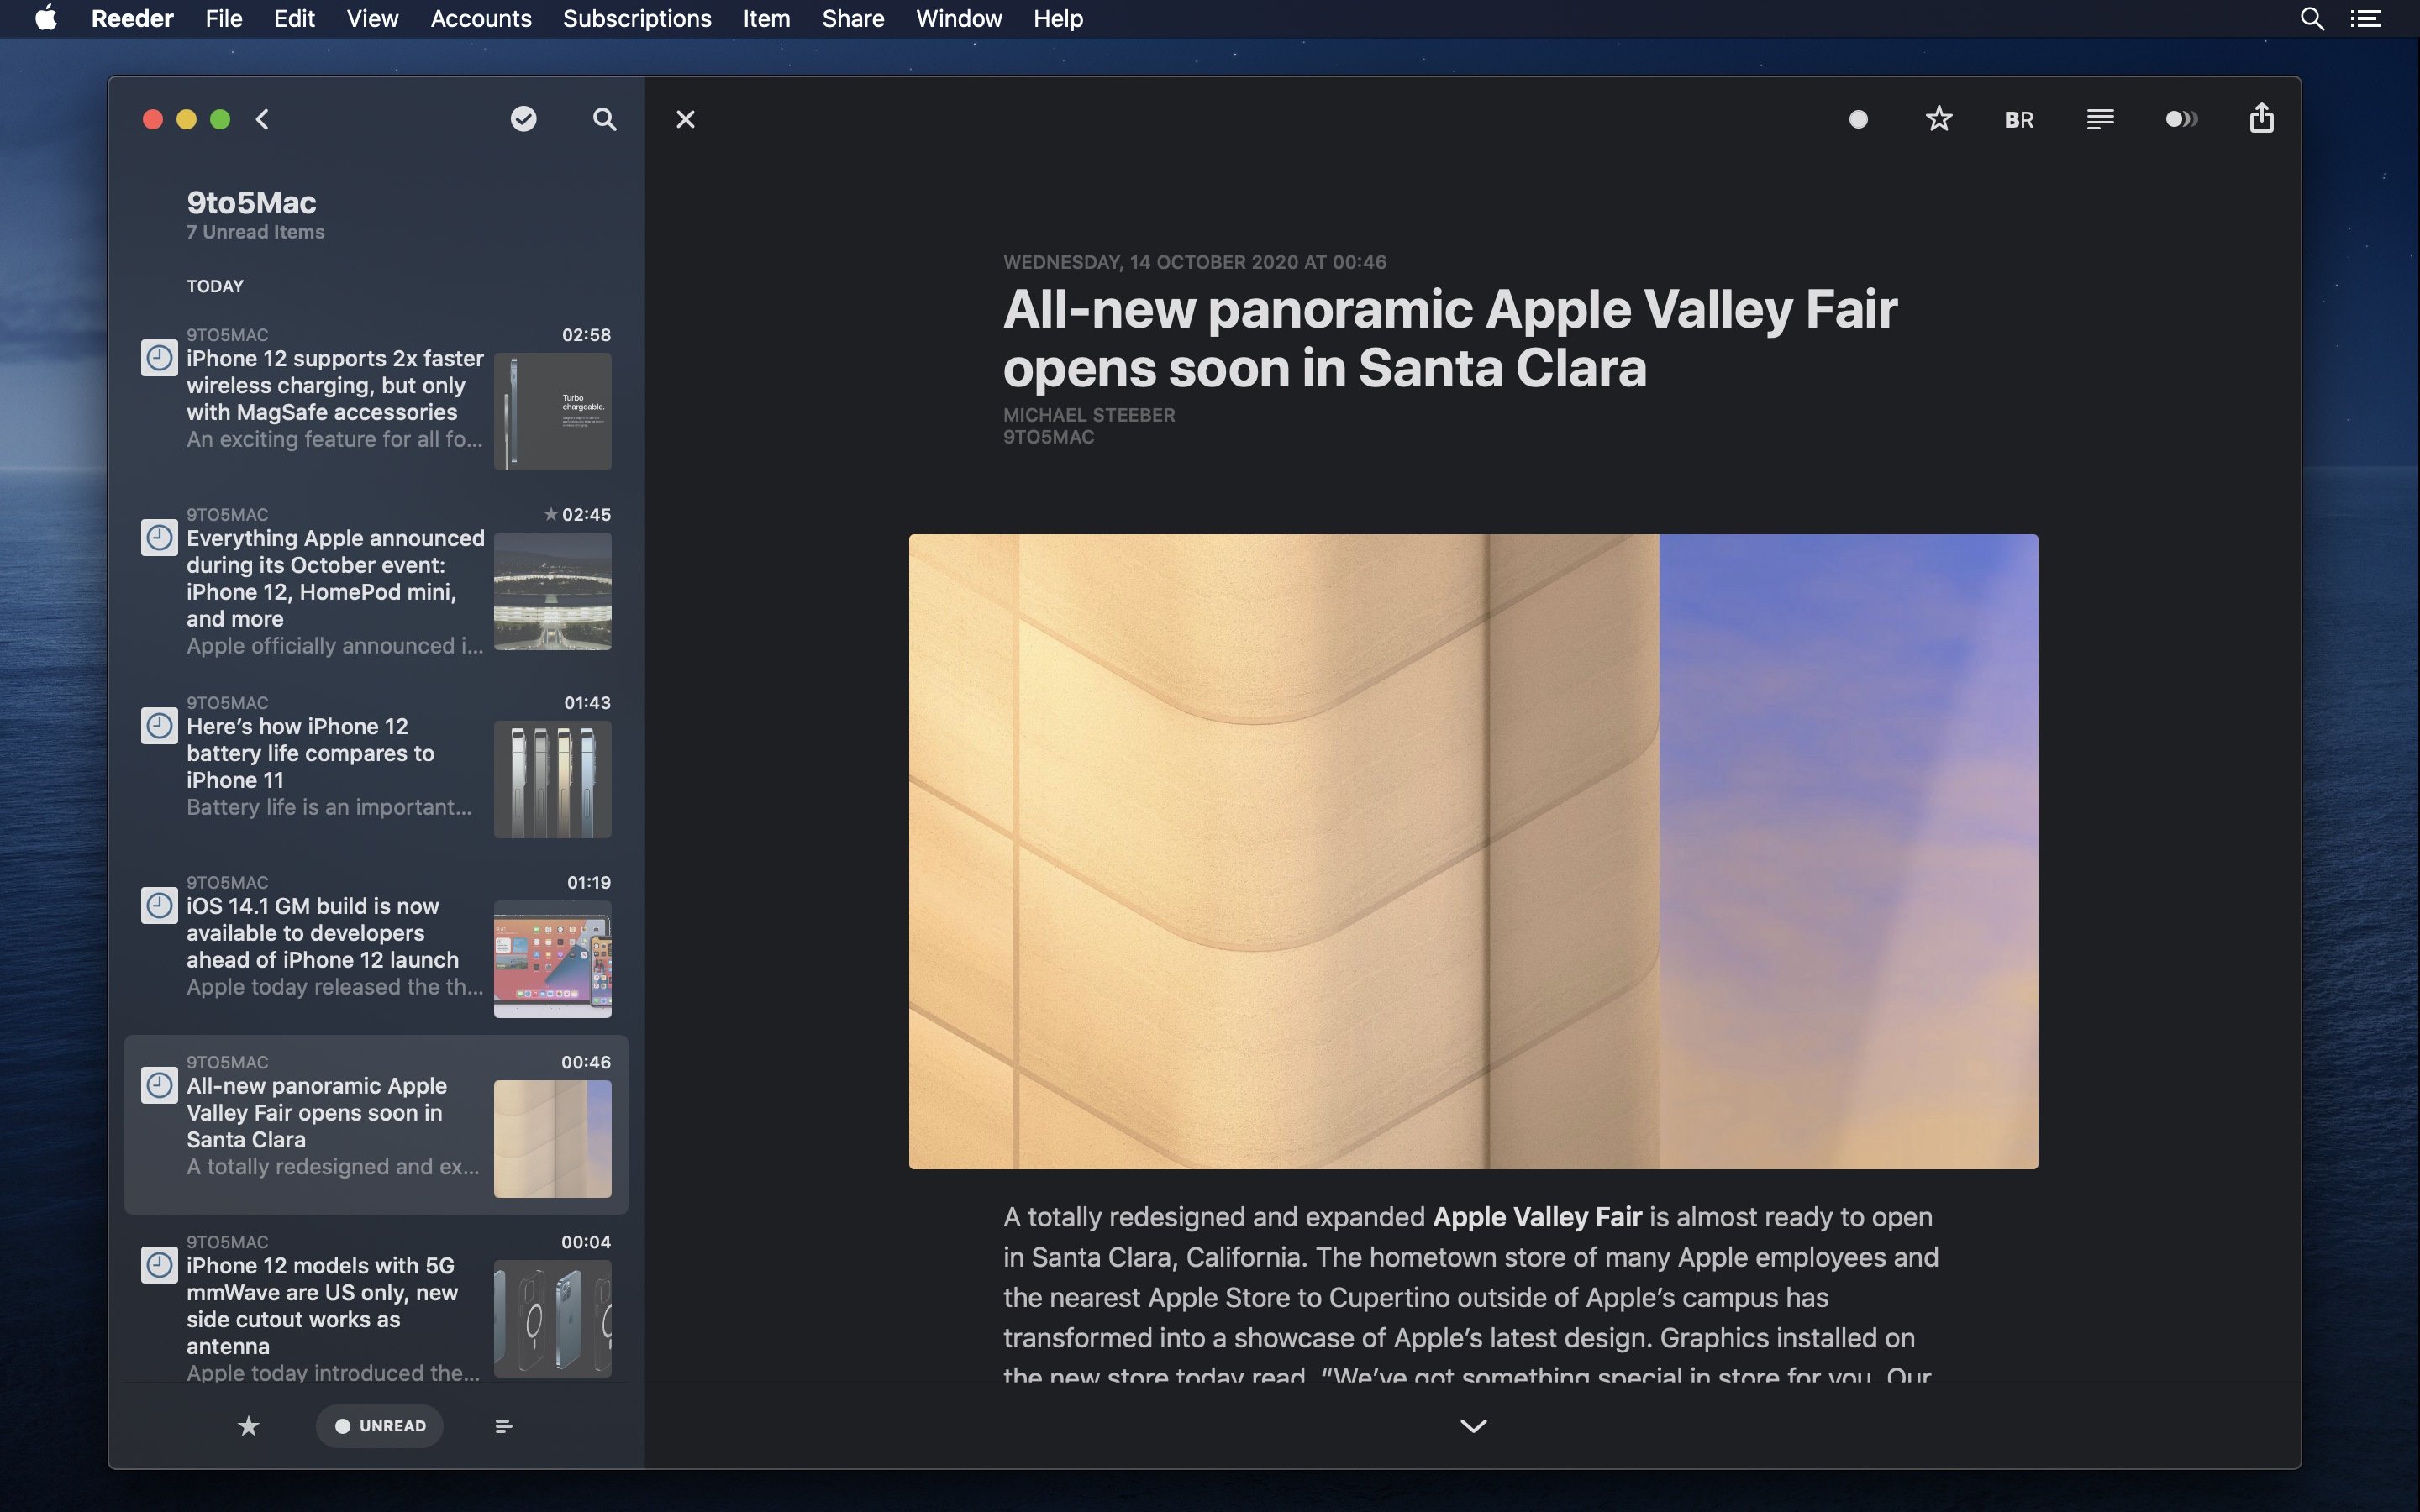Open the MagSafe wireless charging thumbnail

553,412
